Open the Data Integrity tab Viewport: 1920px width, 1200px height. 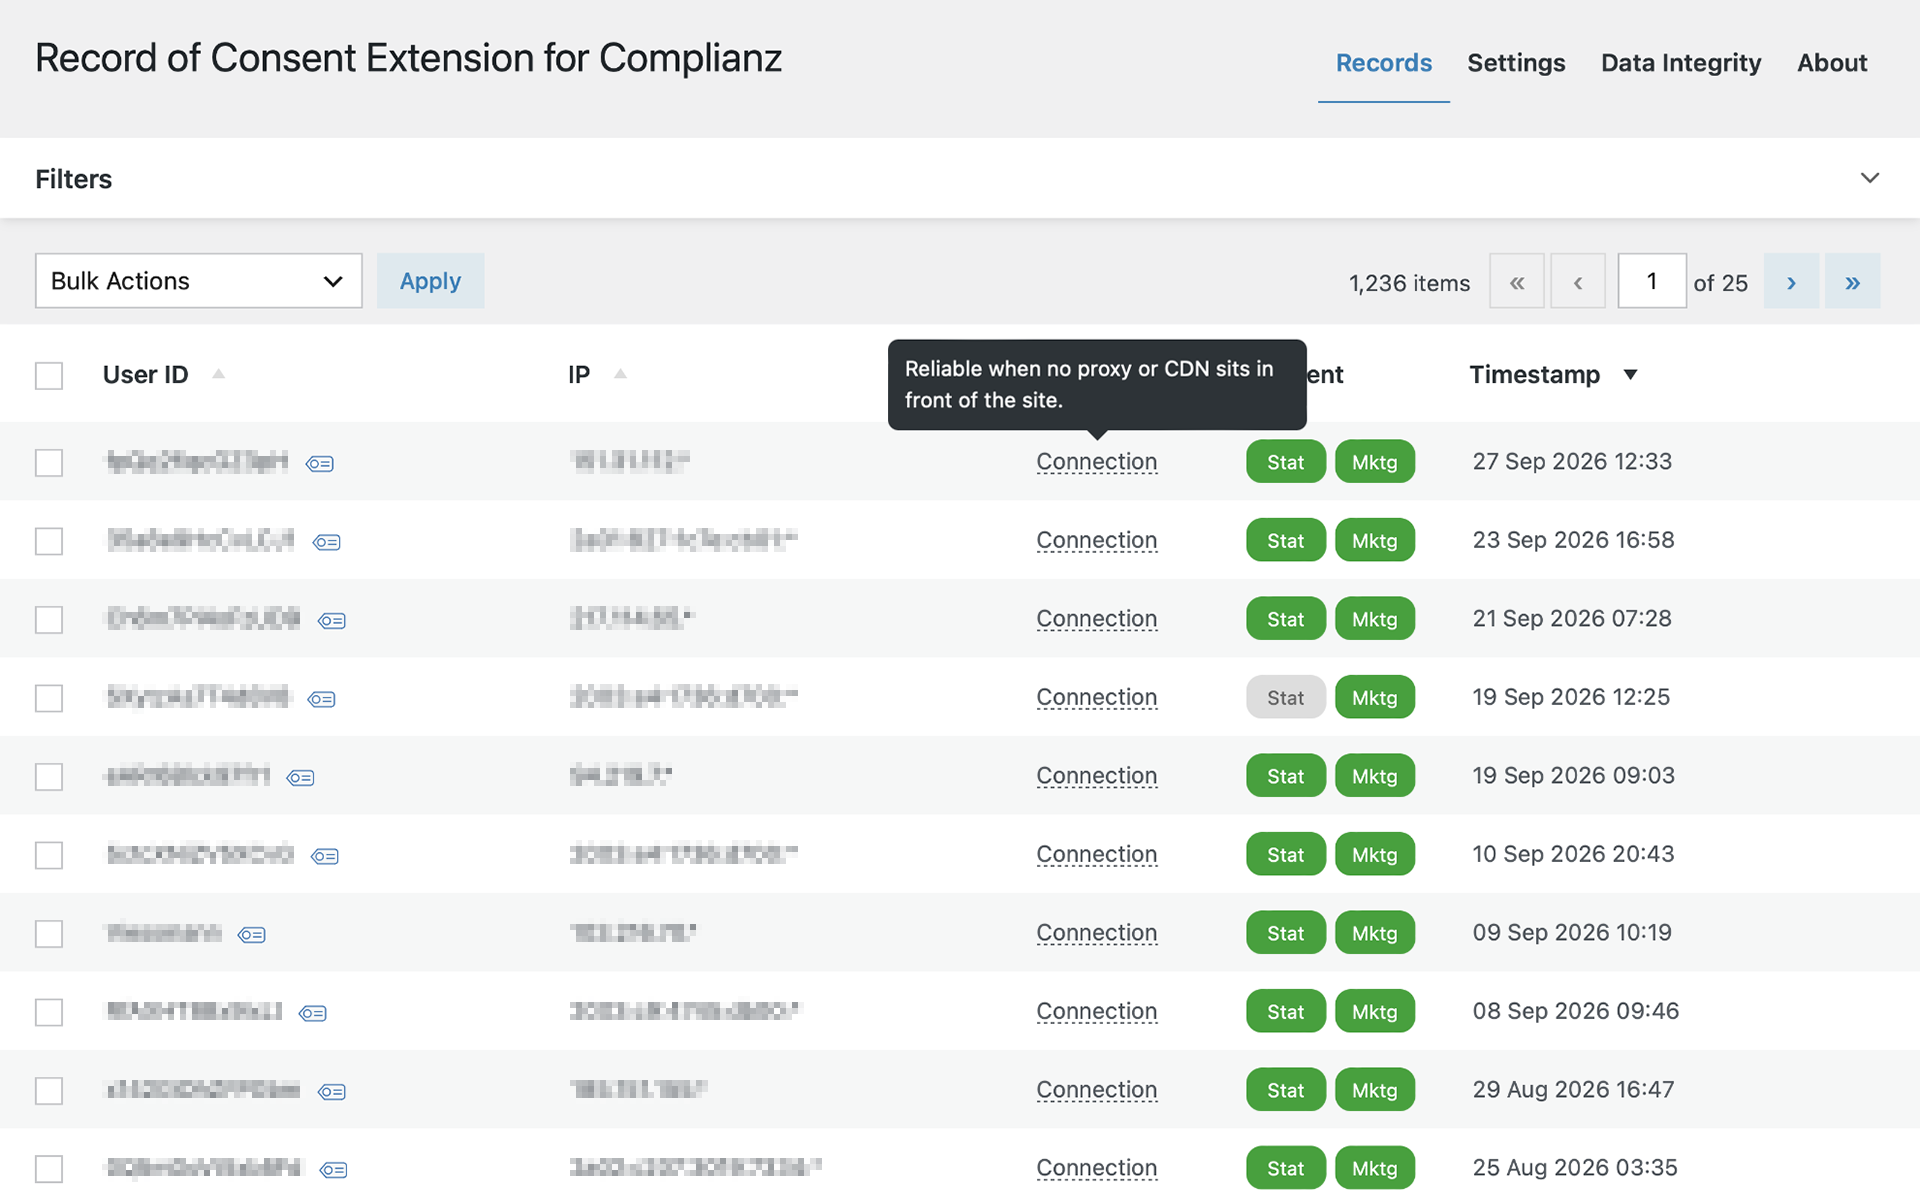click(1681, 63)
